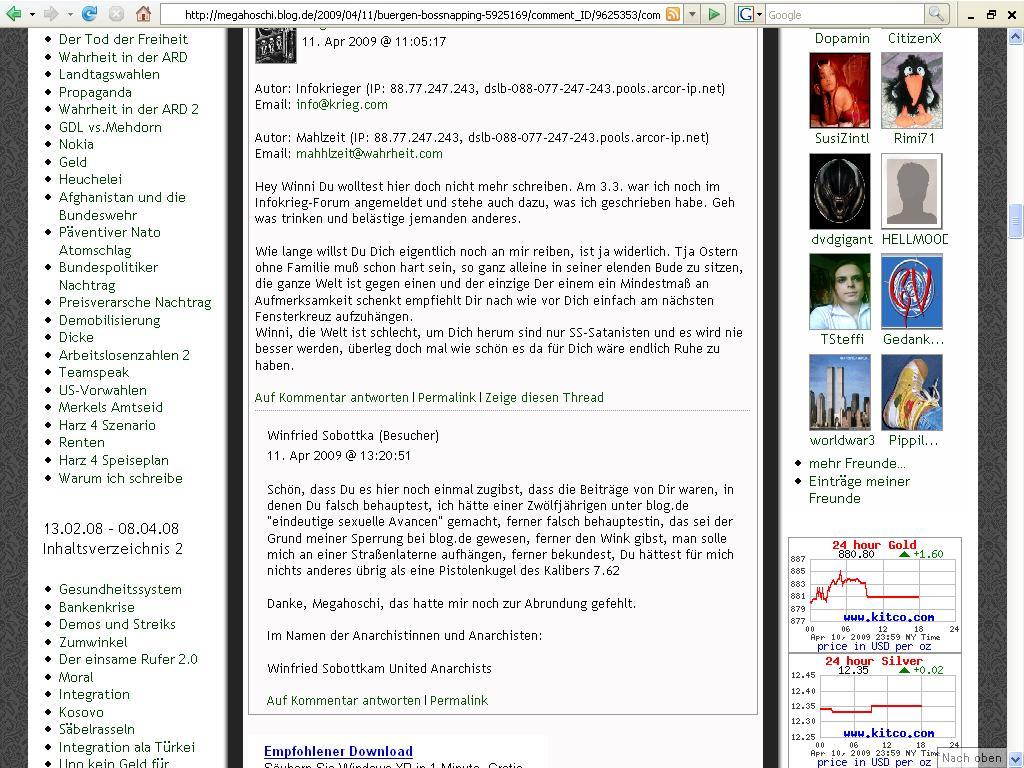Viewport: 1024px width, 768px height.
Task: Click the 'mehr Freunde...' link
Action: click(857, 463)
